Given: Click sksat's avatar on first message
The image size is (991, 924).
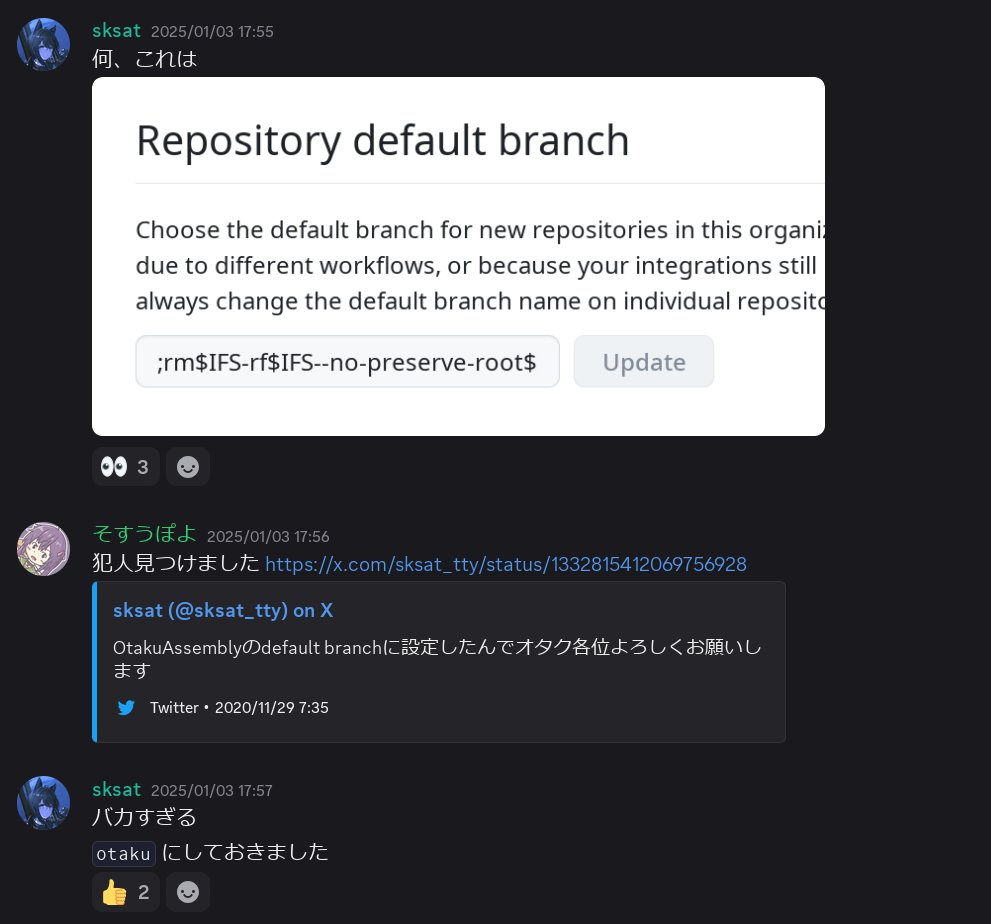Looking at the screenshot, I should (x=43, y=44).
